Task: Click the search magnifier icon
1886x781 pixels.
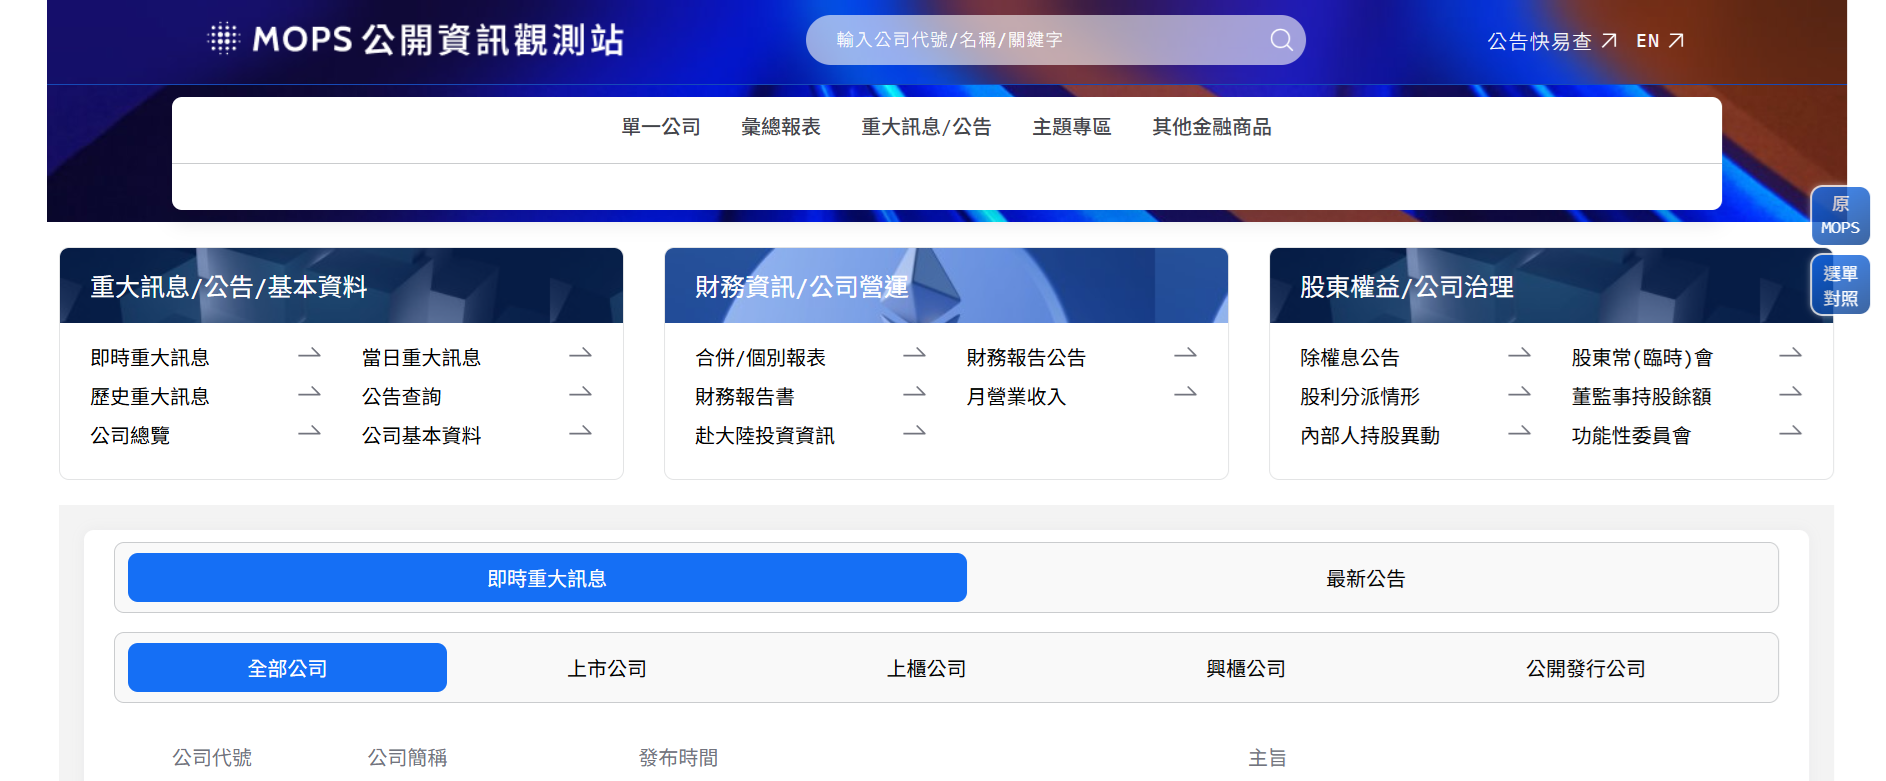Action: (1281, 40)
